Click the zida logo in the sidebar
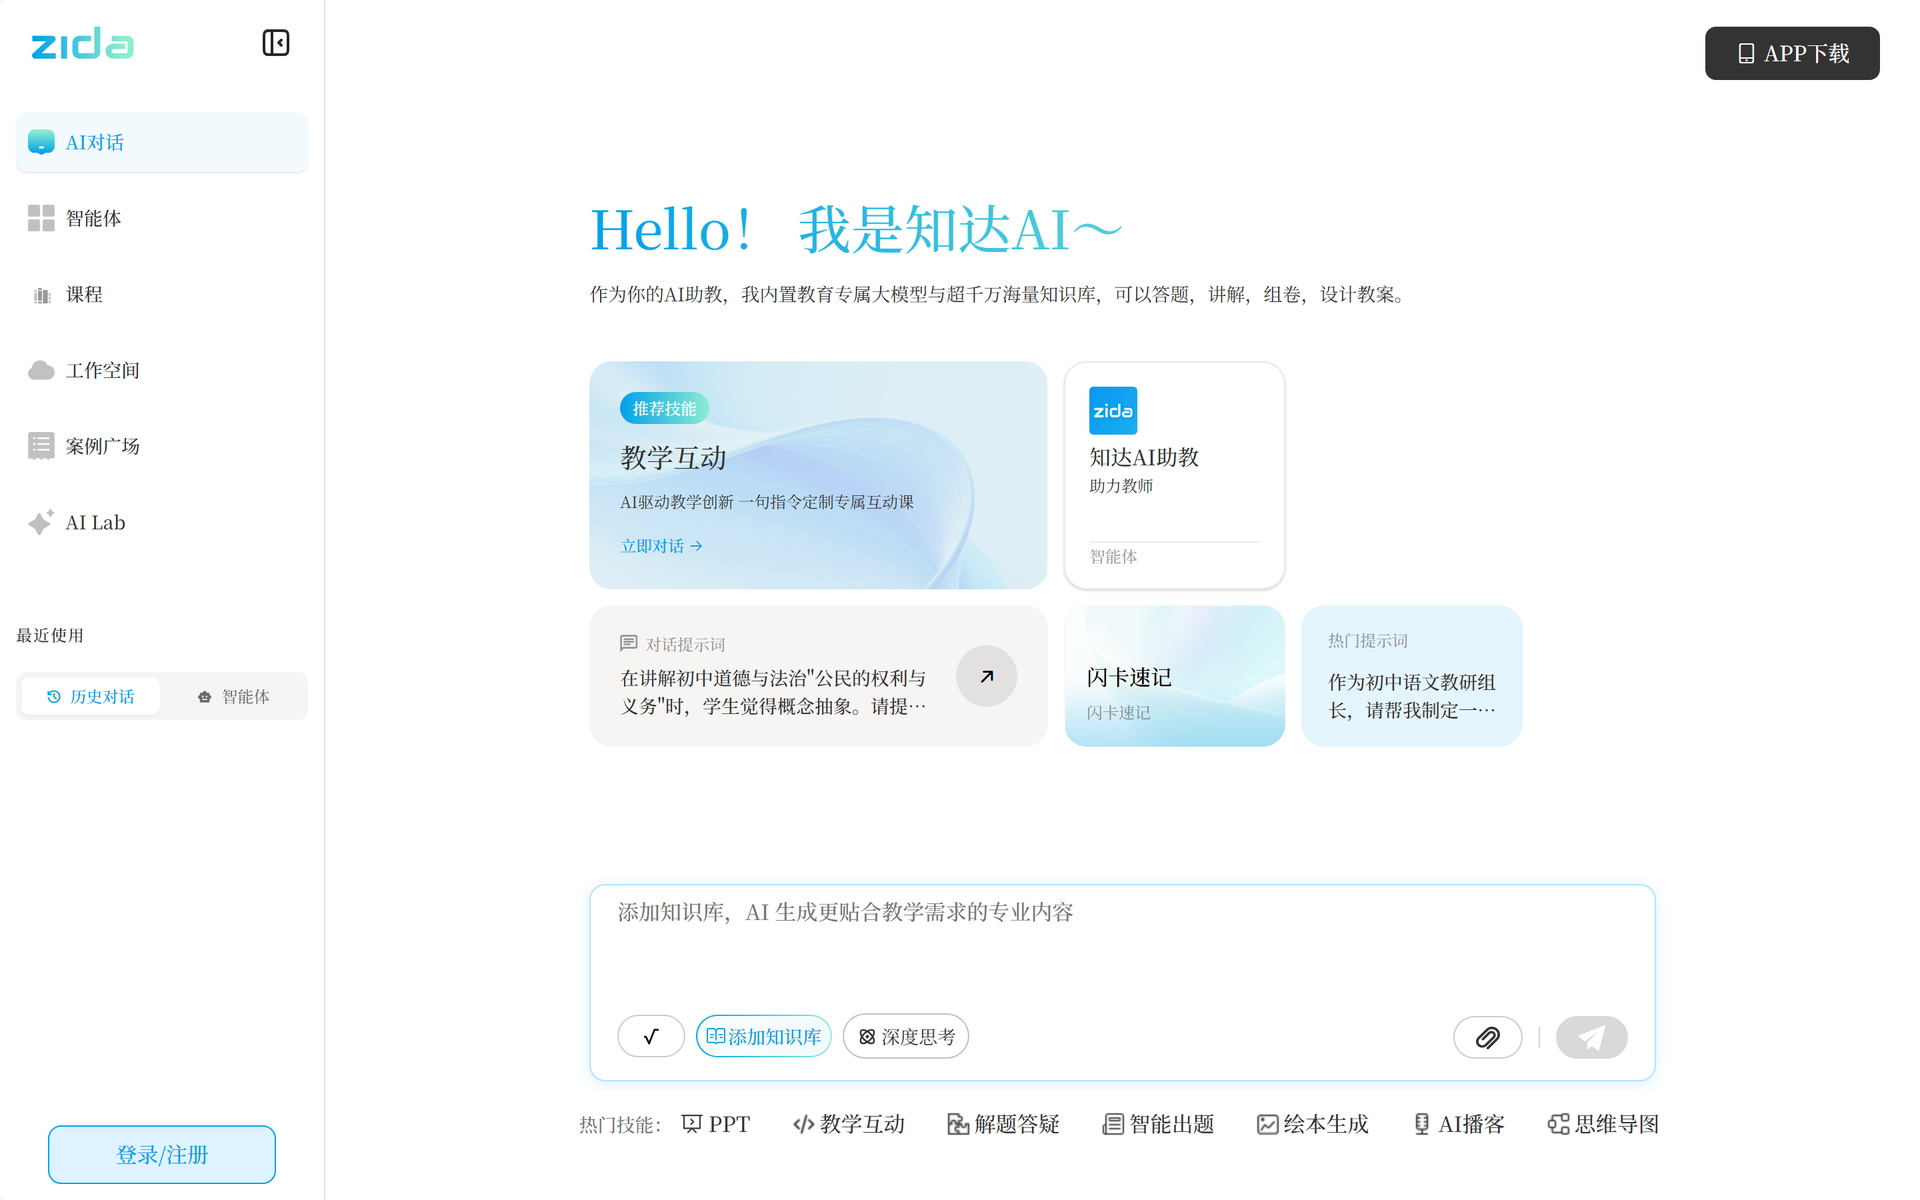Viewport: 1920px width, 1200px height. point(83,43)
